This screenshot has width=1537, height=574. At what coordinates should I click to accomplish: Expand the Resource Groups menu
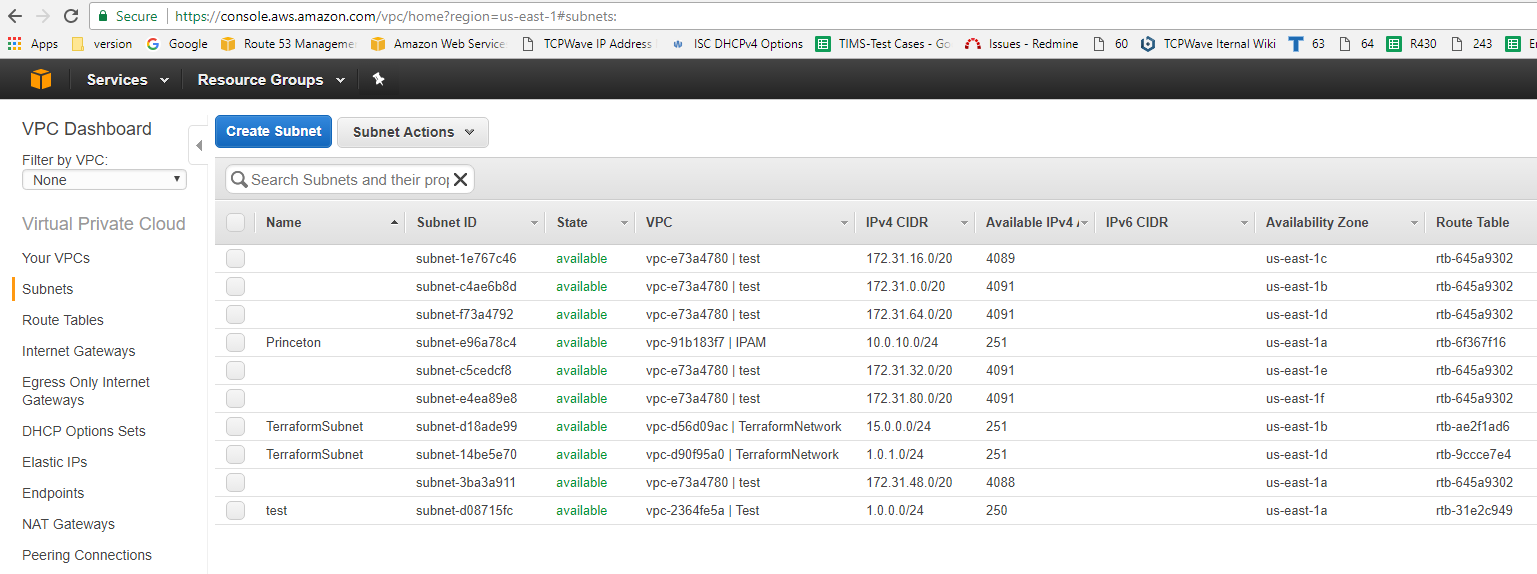(271, 79)
